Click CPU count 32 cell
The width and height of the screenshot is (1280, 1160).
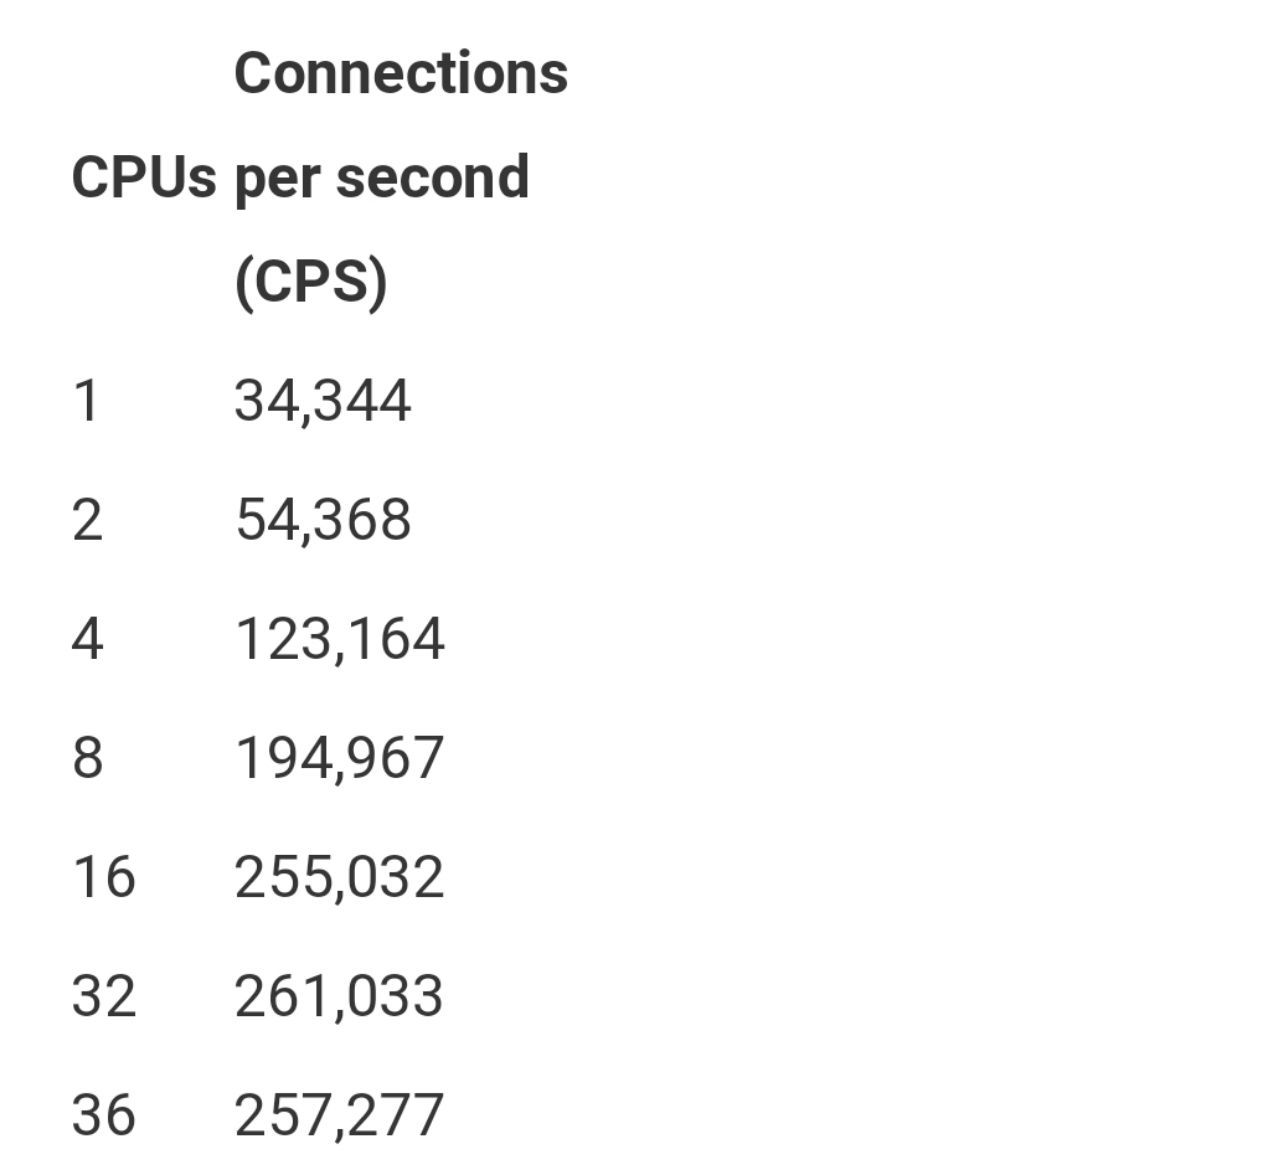[x=103, y=996]
